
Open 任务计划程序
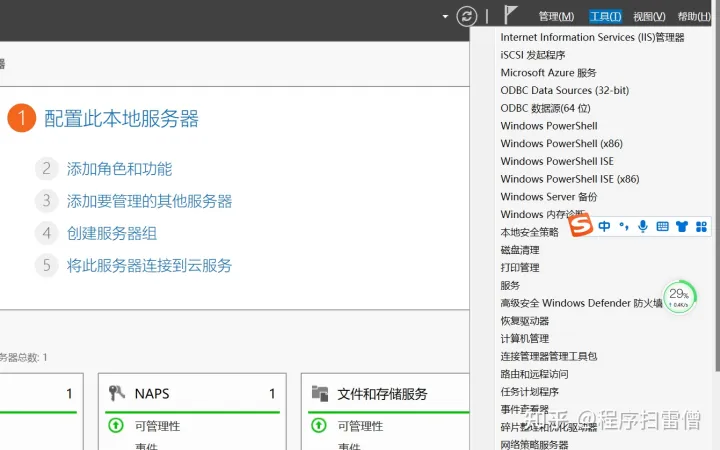point(529,392)
